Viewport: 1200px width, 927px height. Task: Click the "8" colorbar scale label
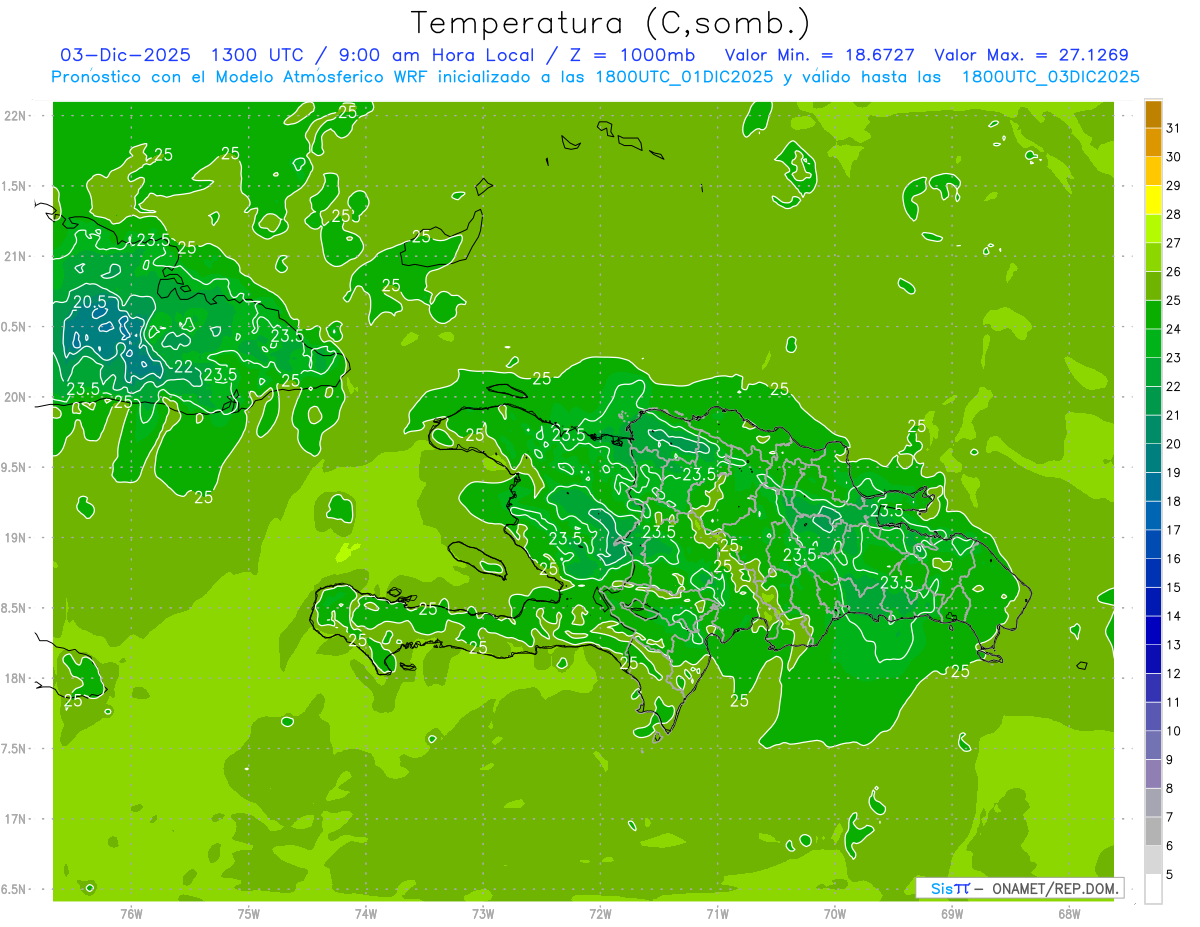pos(1170,789)
